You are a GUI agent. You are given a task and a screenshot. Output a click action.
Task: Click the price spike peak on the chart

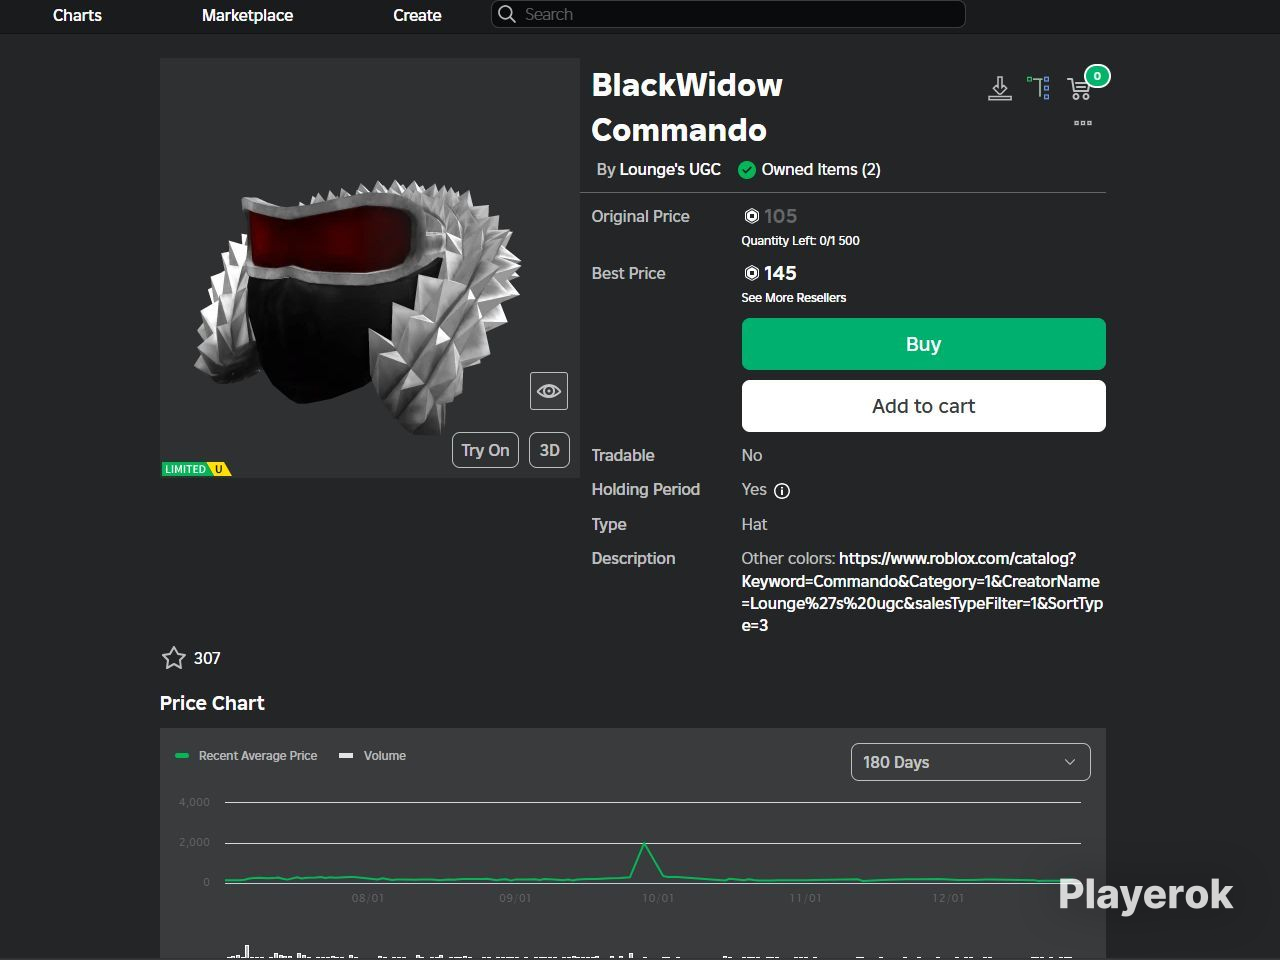[645, 845]
